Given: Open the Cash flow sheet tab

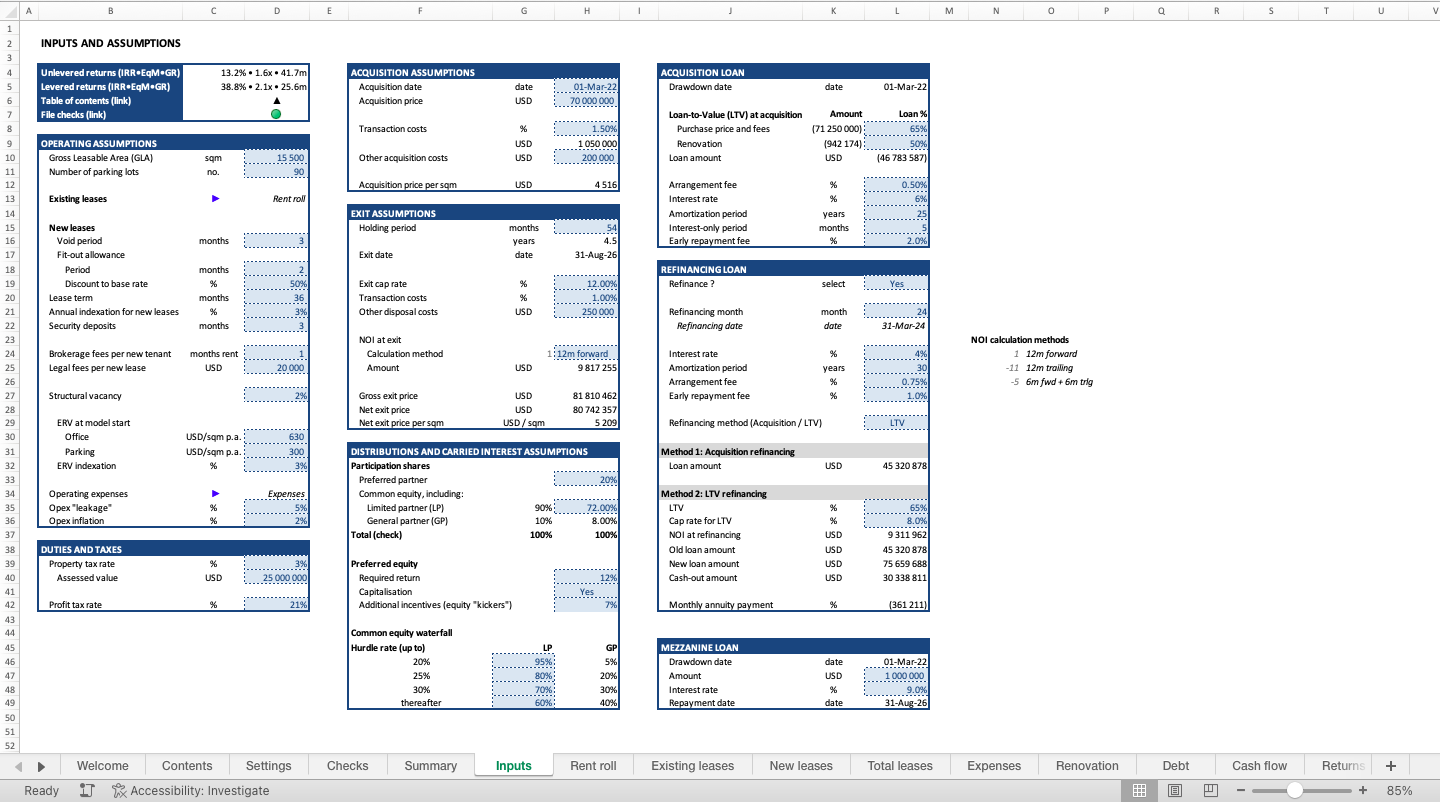Looking at the screenshot, I should (x=1259, y=766).
